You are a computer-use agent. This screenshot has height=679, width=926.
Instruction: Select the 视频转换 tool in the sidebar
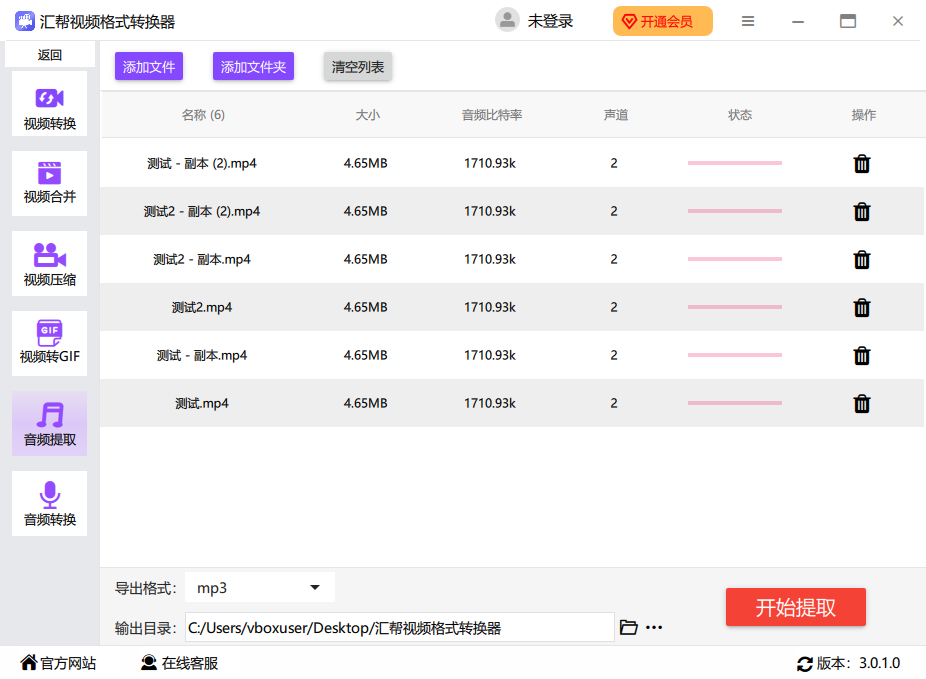(49, 103)
